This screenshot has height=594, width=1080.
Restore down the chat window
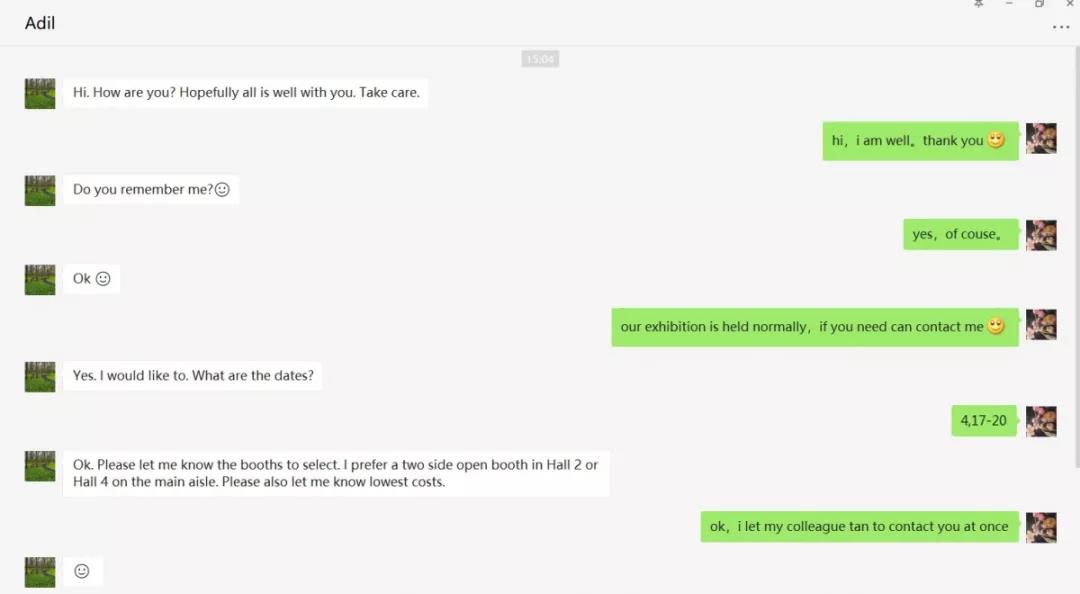[1039, 5]
